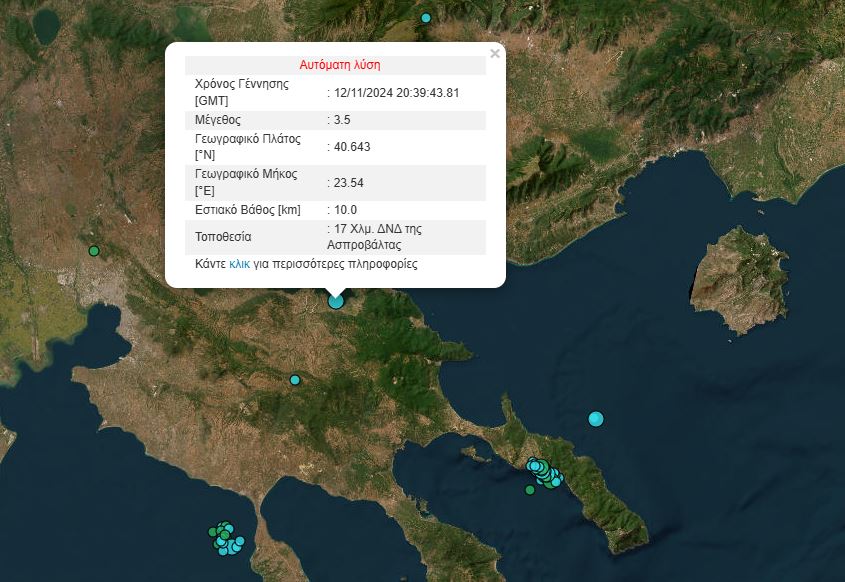Image resolution: width=845 pixels, height=582 pixels.
Task: Click the cyan earthquake marker at the map's top edge
Action: coord(426,18)
